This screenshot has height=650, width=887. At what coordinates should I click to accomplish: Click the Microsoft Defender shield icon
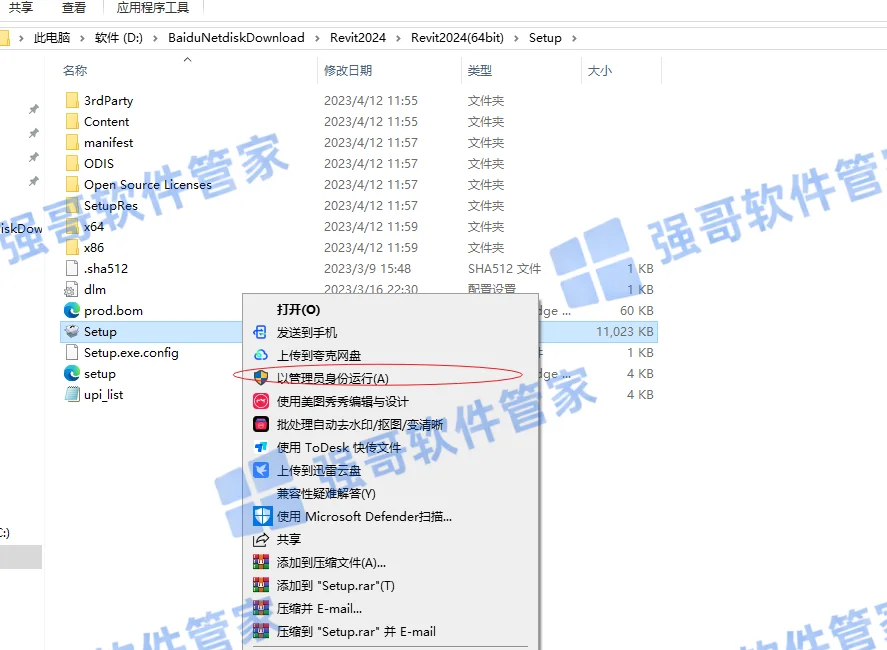[262, 516]
